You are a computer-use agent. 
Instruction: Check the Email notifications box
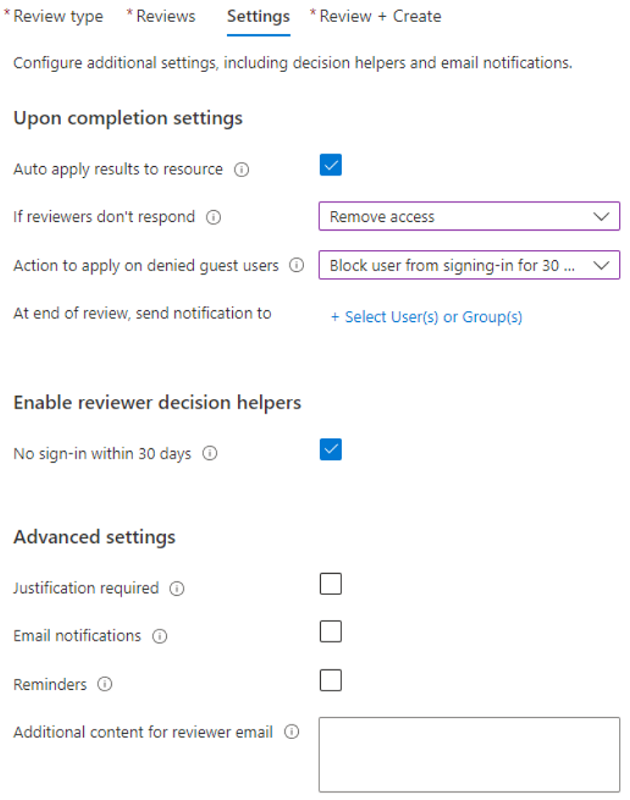pyautogui.click(x=330, y=632)
